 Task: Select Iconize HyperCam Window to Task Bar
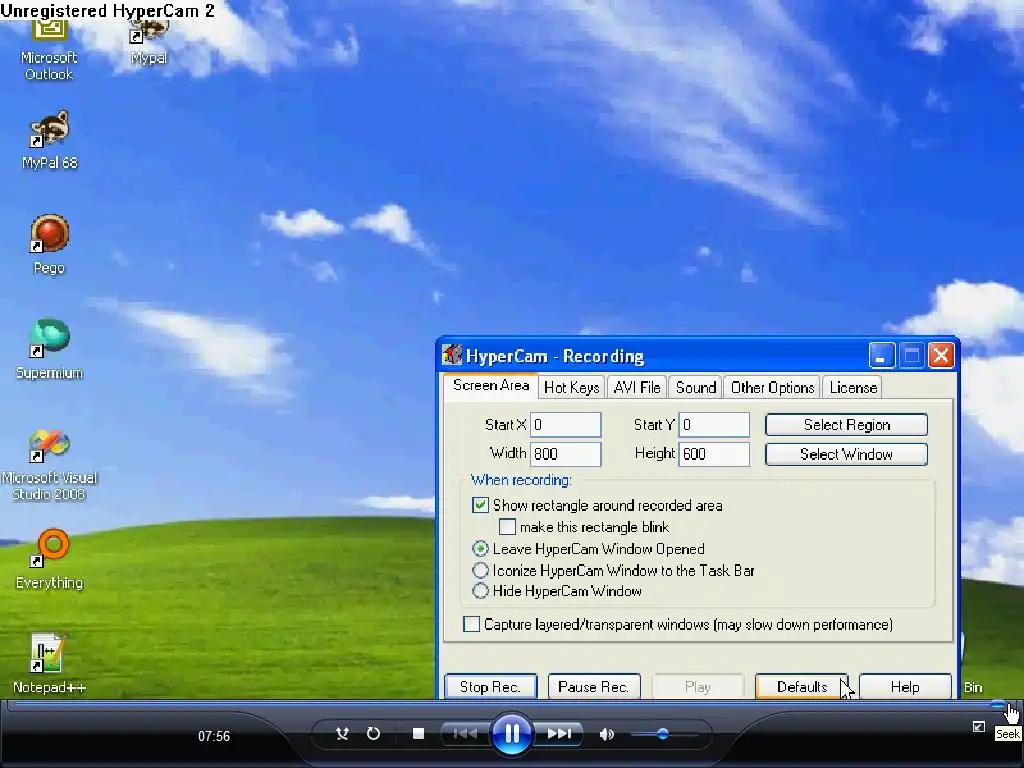point(480,570)
